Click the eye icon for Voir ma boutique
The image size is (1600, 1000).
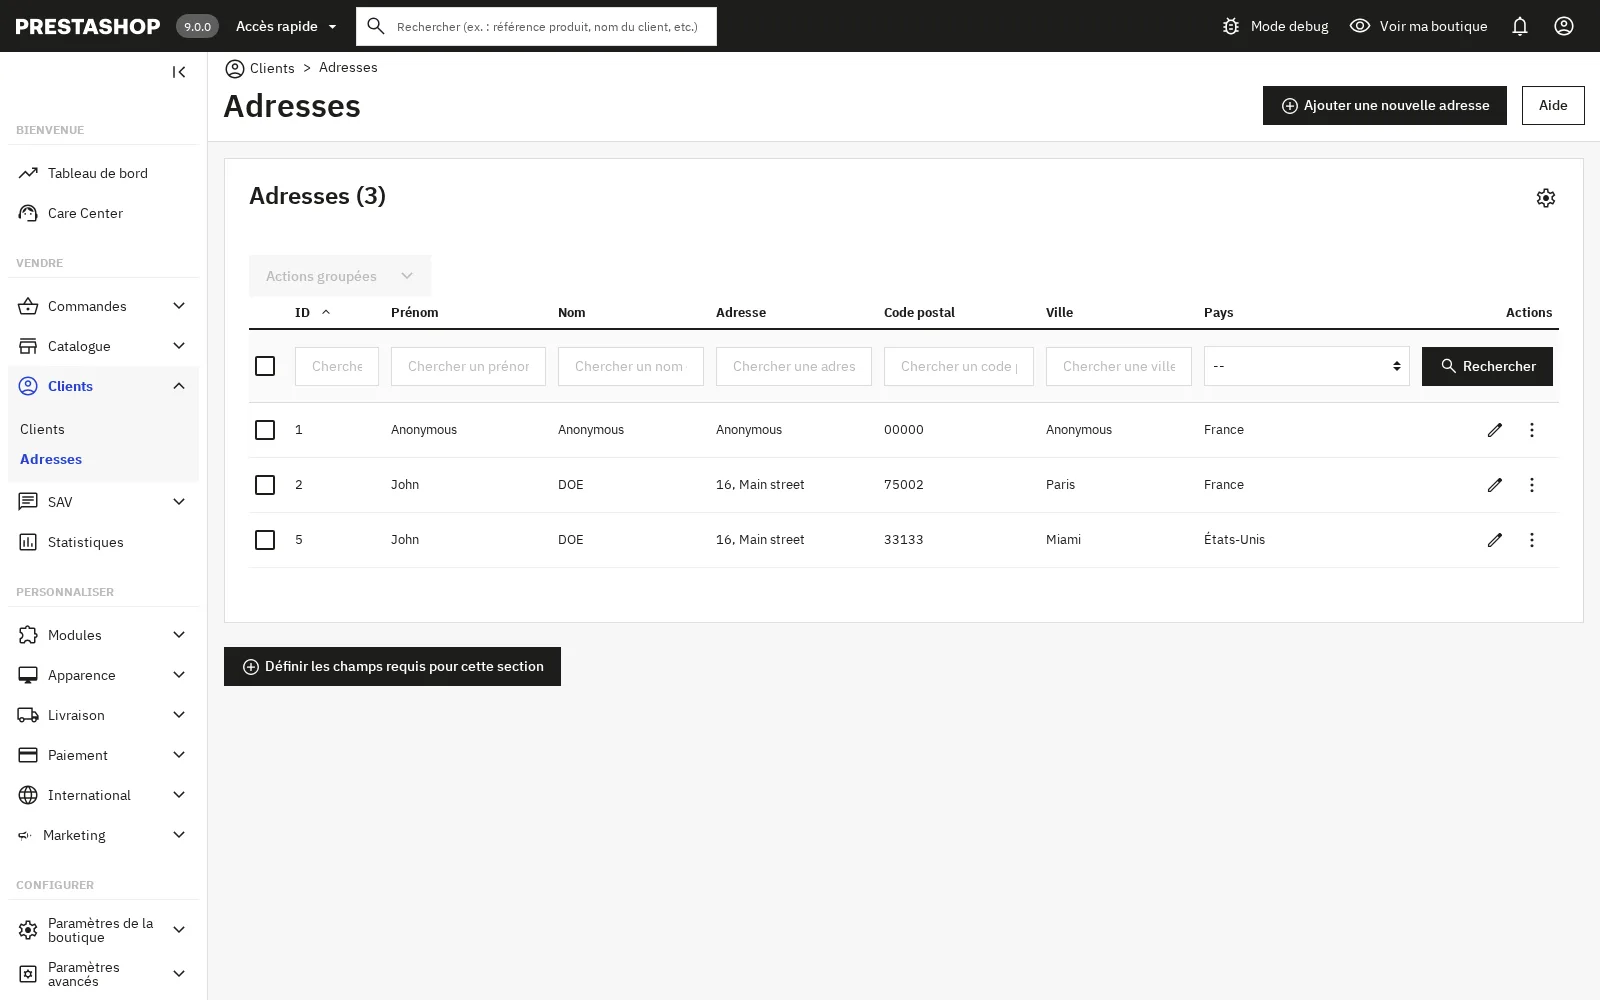point(1360,26)
